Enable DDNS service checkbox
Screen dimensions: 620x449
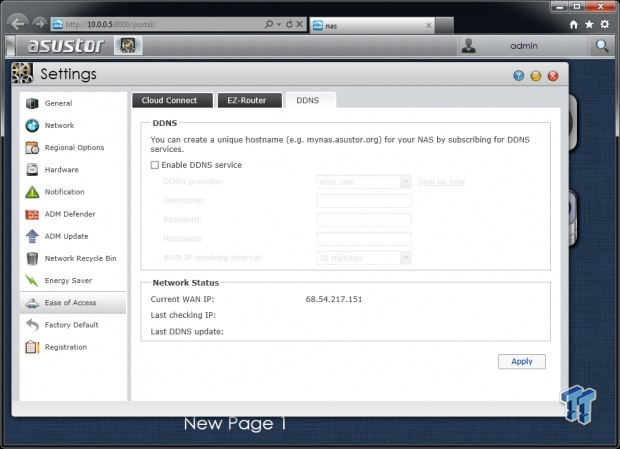click(155, 165)
